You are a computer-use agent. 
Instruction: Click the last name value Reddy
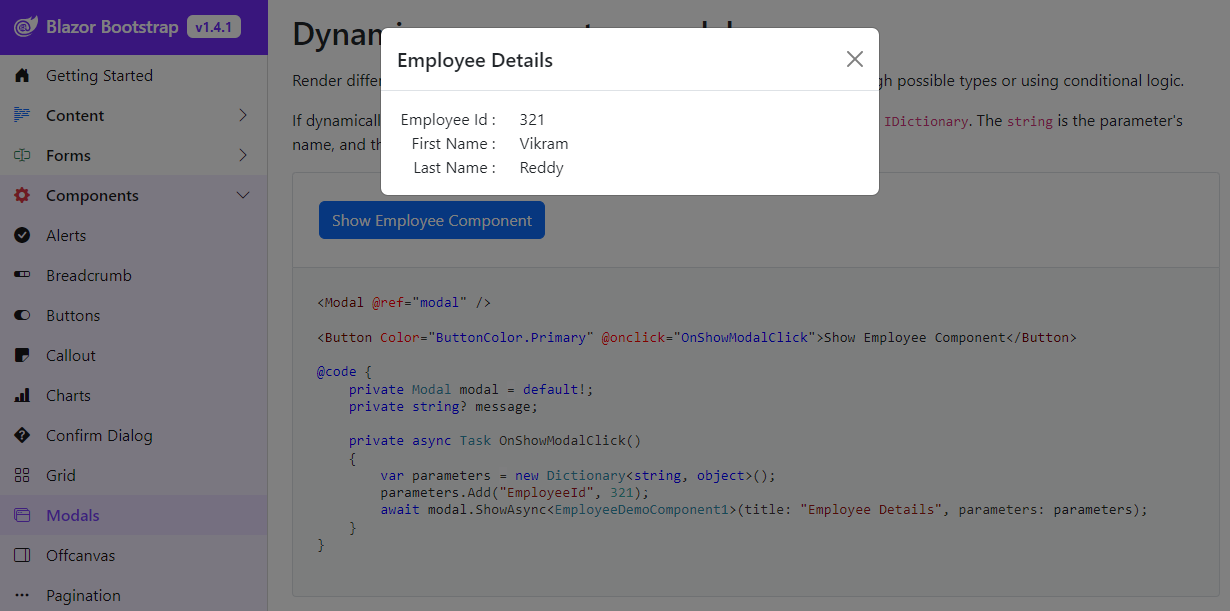click(x=542, y=167)
